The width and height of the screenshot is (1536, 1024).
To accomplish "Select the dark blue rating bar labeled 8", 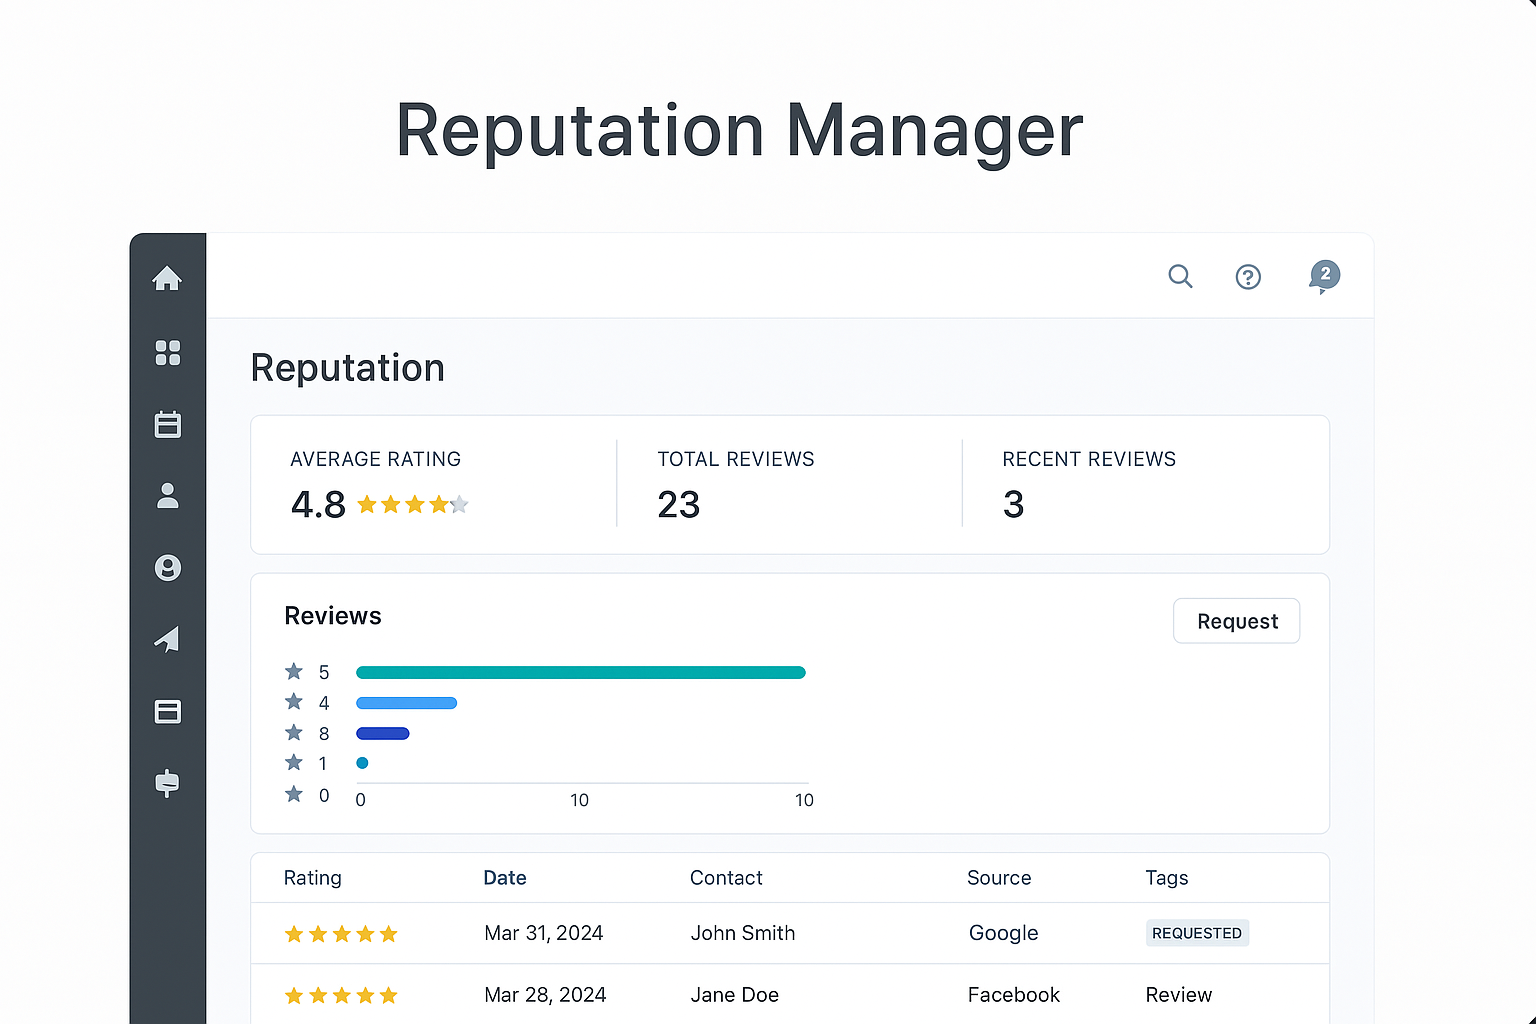I will tap(383, 734).
